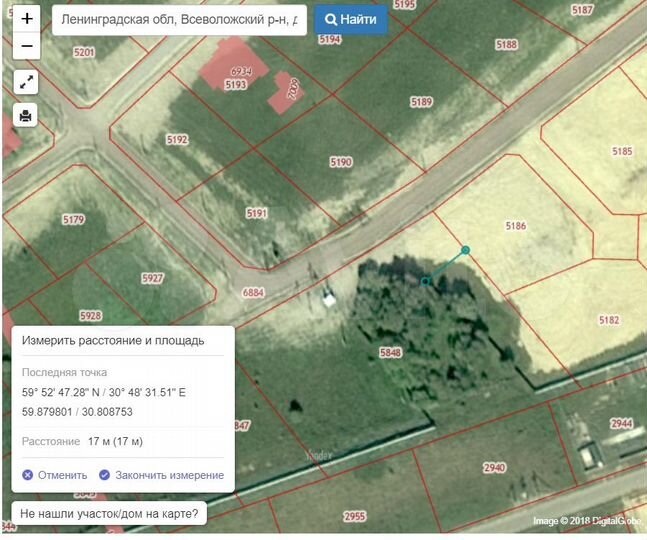This screenshot has height=540, width=647.
Task: Click the road parcel labeled 6884
Action: [x=253, y=292]
